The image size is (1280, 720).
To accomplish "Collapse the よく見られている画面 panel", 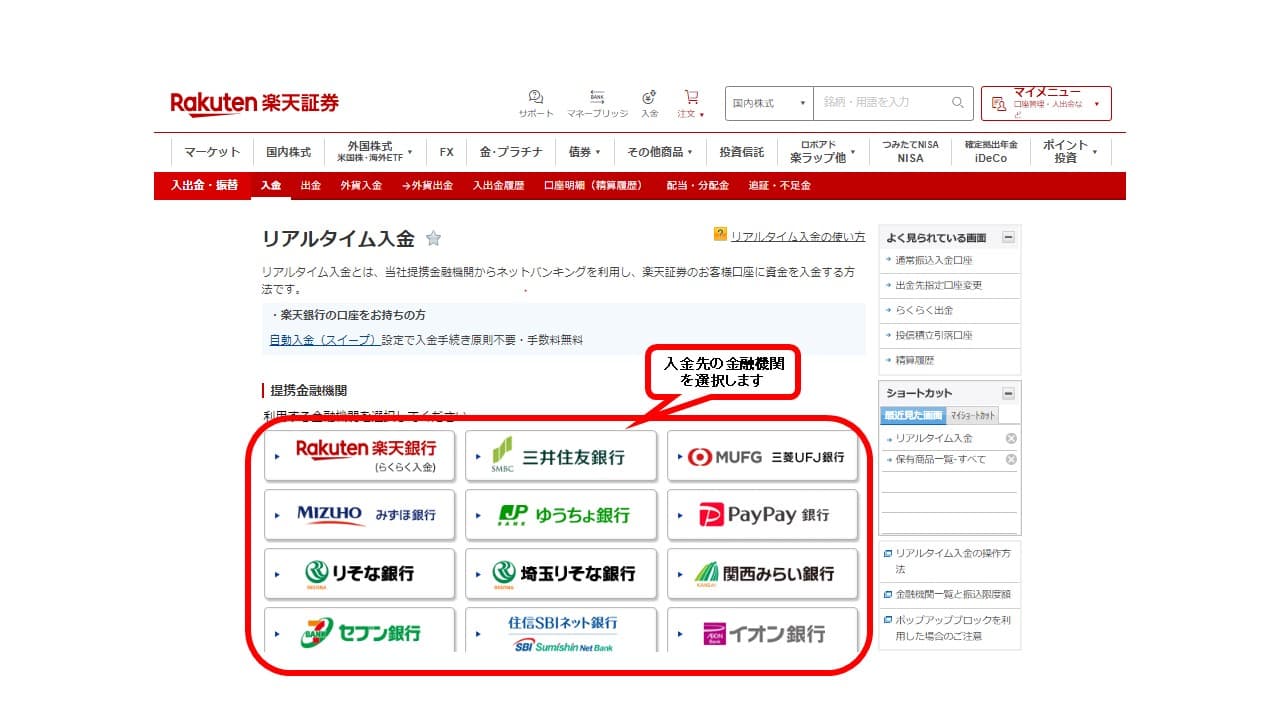I will pos(1008,237).
